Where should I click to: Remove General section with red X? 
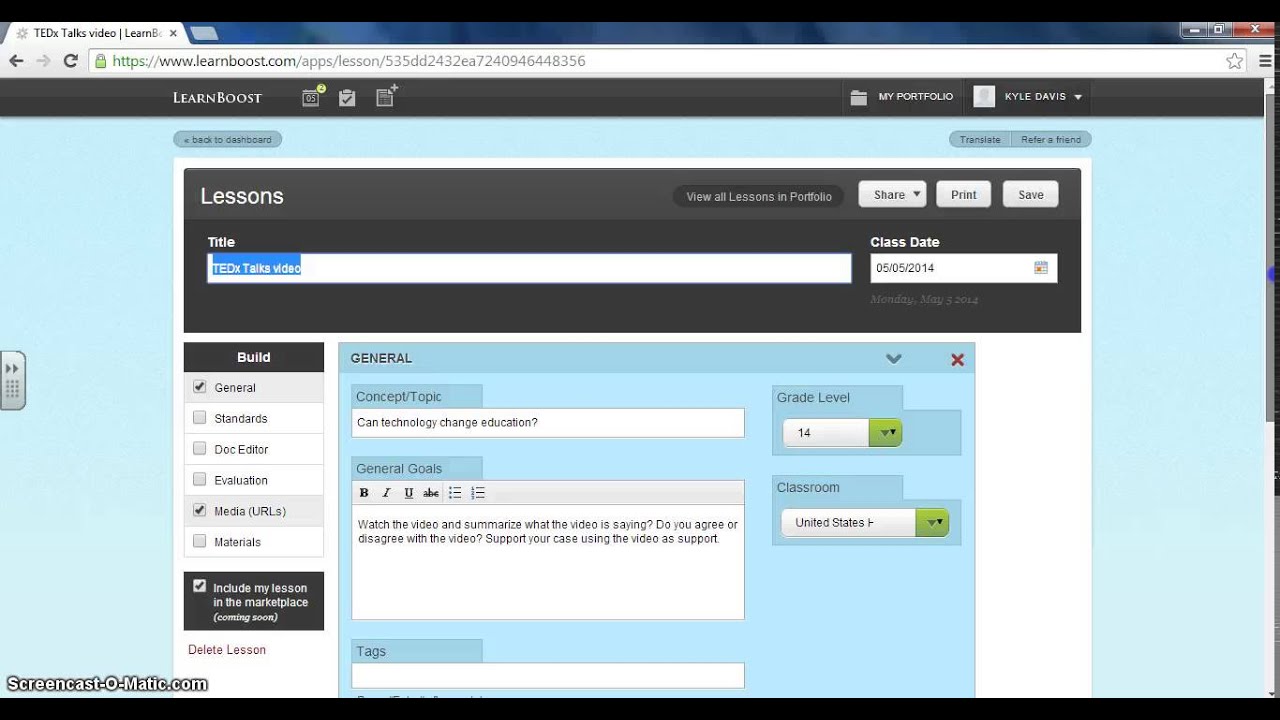coord(957,359)
